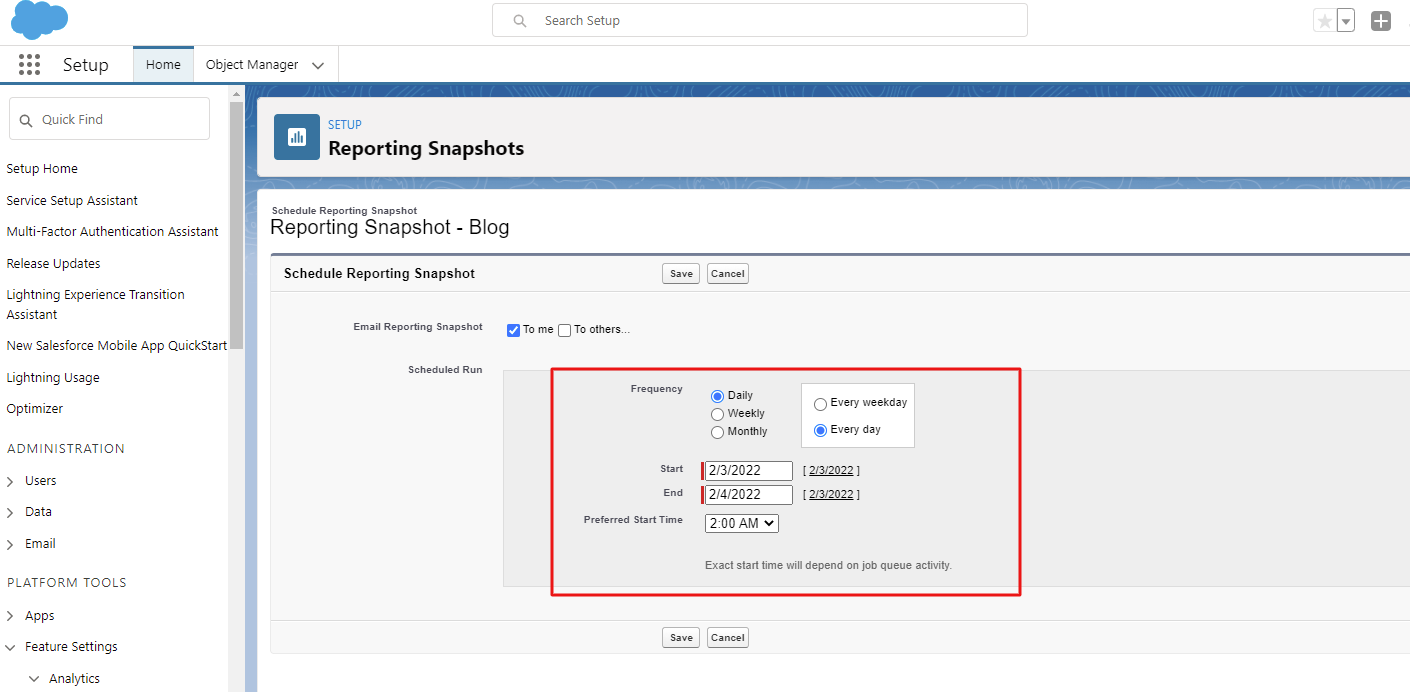This screenshot has height=692, width=1410.
Task: Choose the 'Every weekday' option
Action: pyautogui.click(x=820, y=404)
